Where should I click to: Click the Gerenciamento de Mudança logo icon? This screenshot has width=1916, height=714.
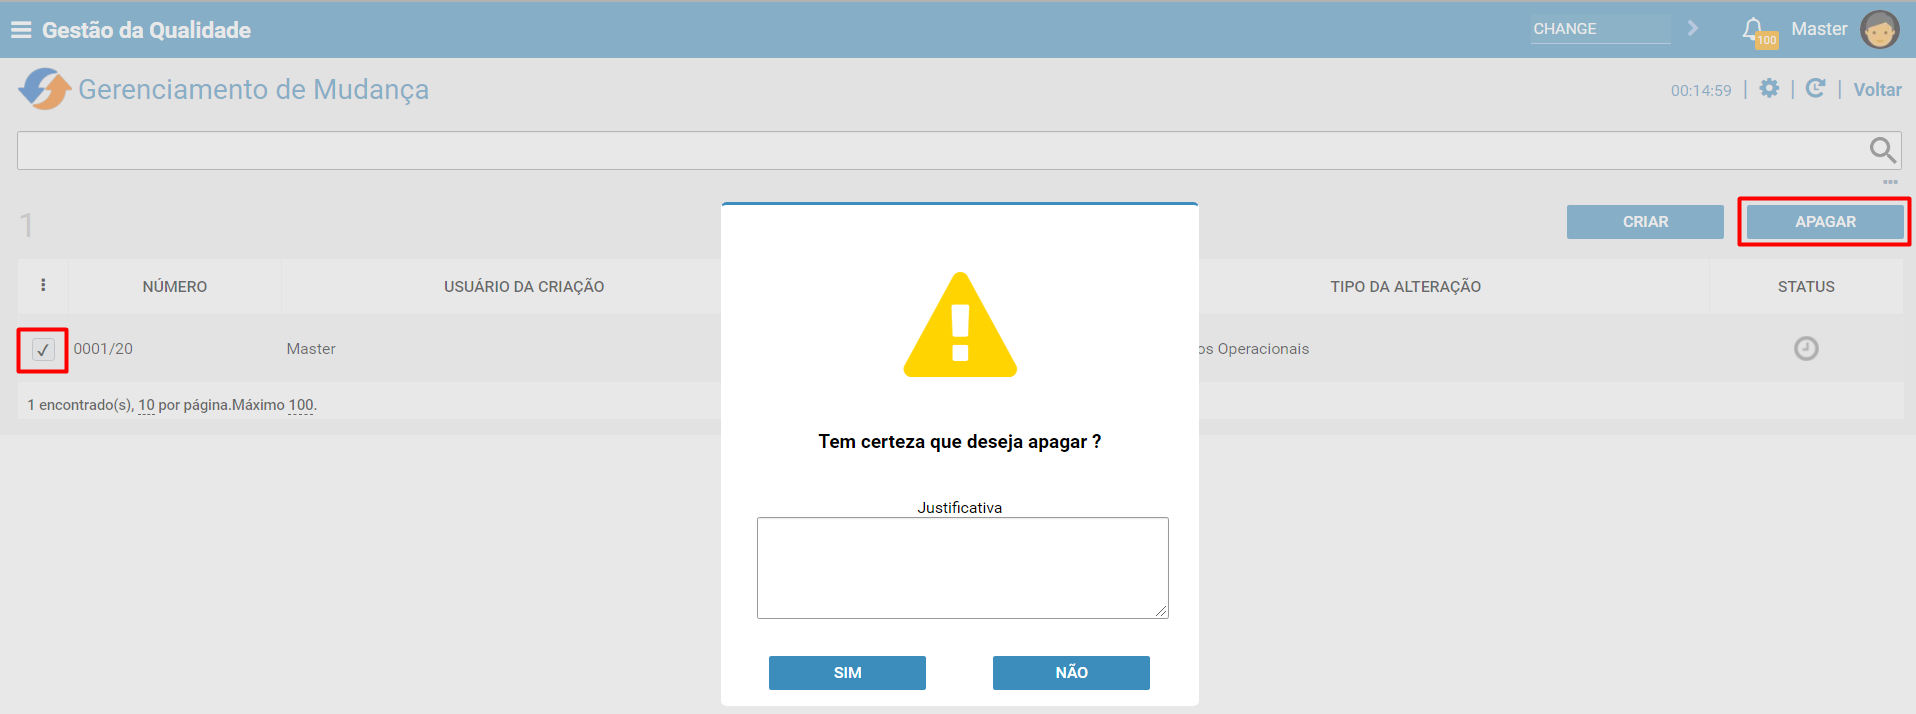pyautogui.click(x=44, y=89)
